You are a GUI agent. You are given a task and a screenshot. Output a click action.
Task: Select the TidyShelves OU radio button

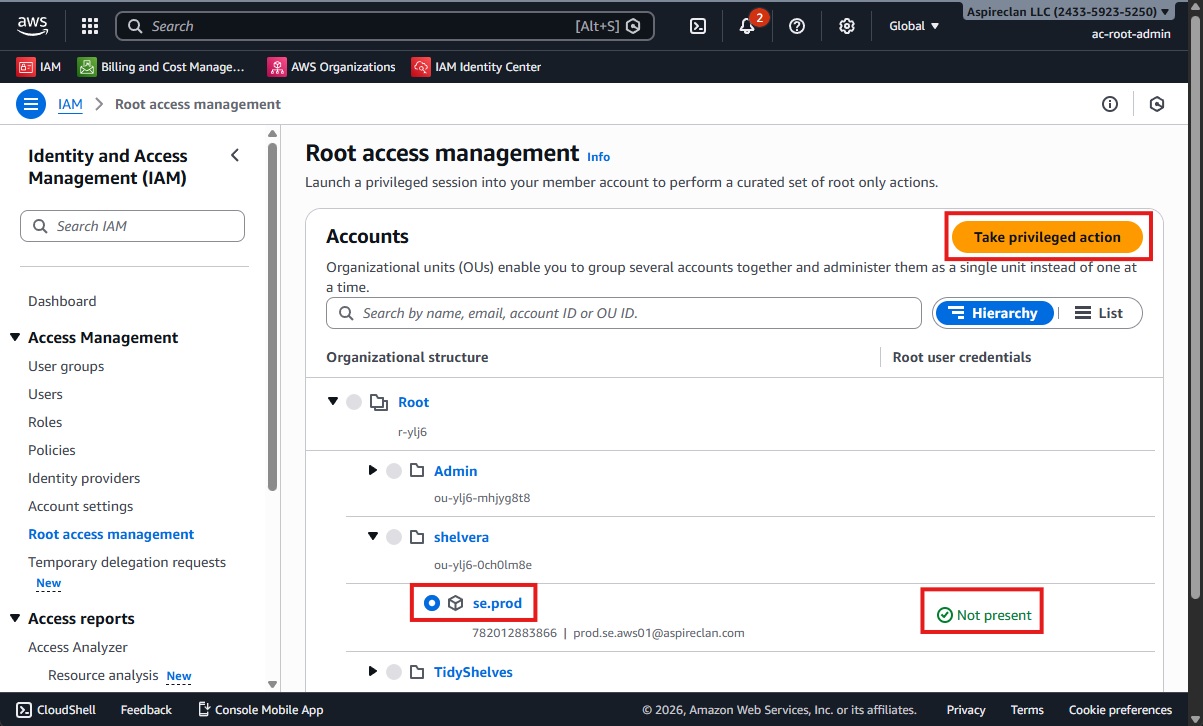click(x=394, y=672)
